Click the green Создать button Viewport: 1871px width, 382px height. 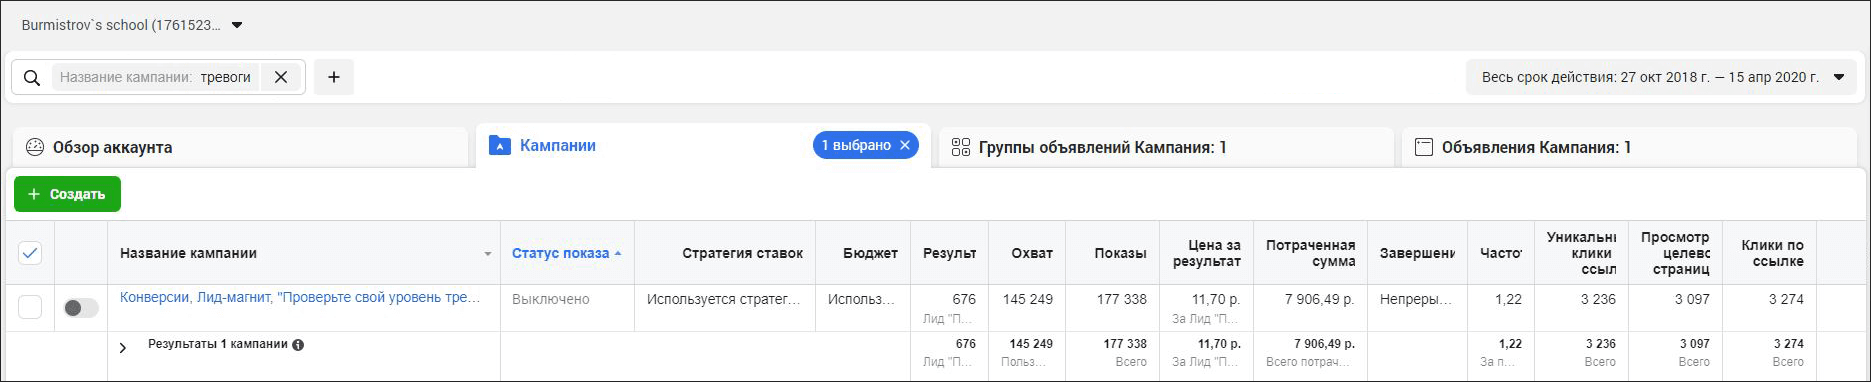tap(67, 194)
